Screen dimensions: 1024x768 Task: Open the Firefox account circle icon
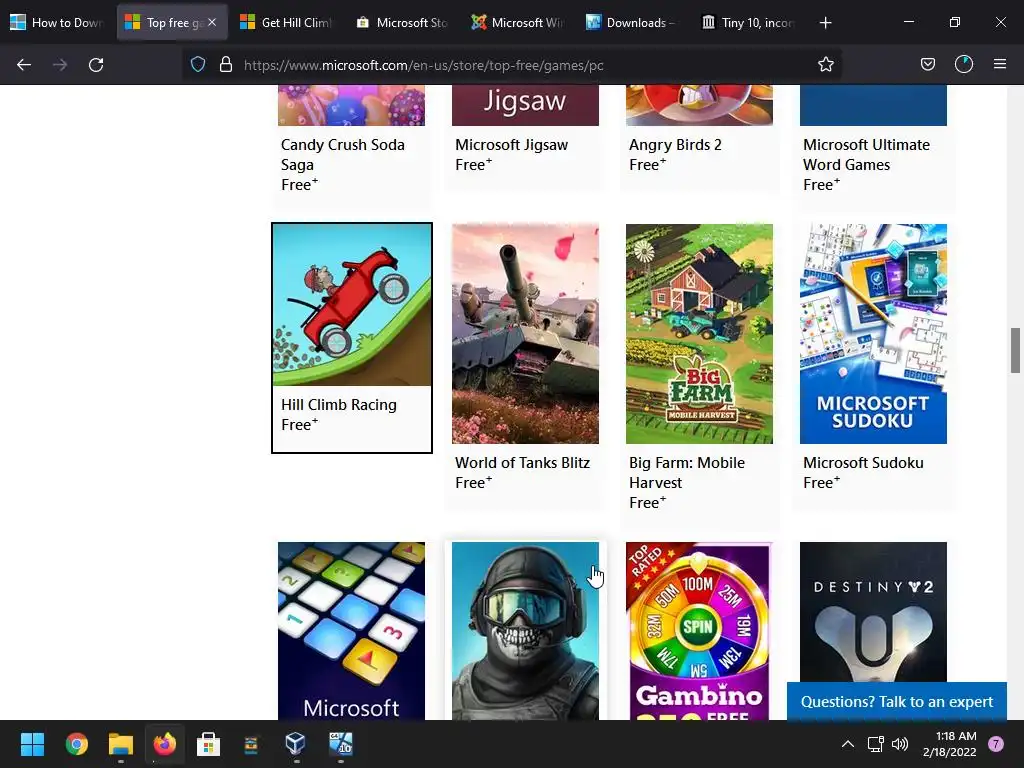[x=964, y=64]
